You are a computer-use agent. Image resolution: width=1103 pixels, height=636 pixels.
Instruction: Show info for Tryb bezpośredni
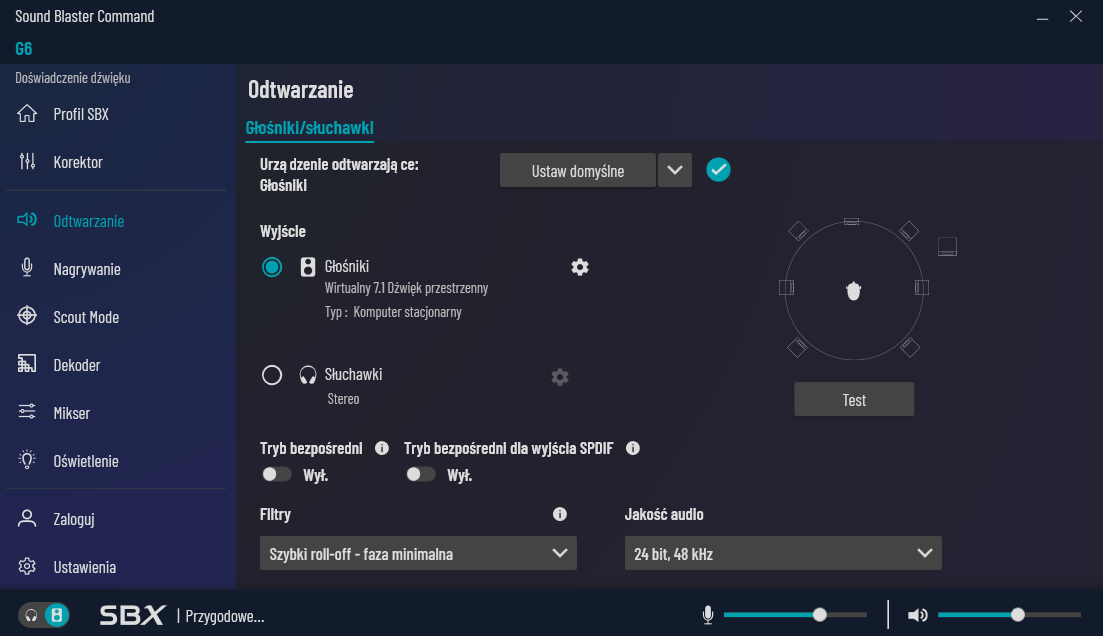point(382,448)
